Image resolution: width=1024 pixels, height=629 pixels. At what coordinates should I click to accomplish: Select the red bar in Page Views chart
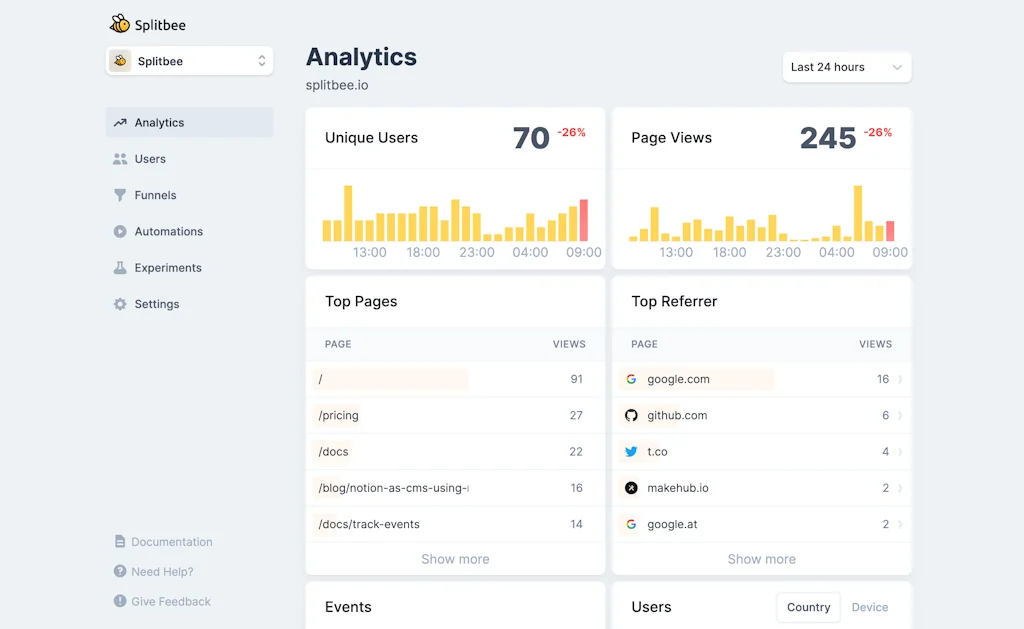point(890,231)
